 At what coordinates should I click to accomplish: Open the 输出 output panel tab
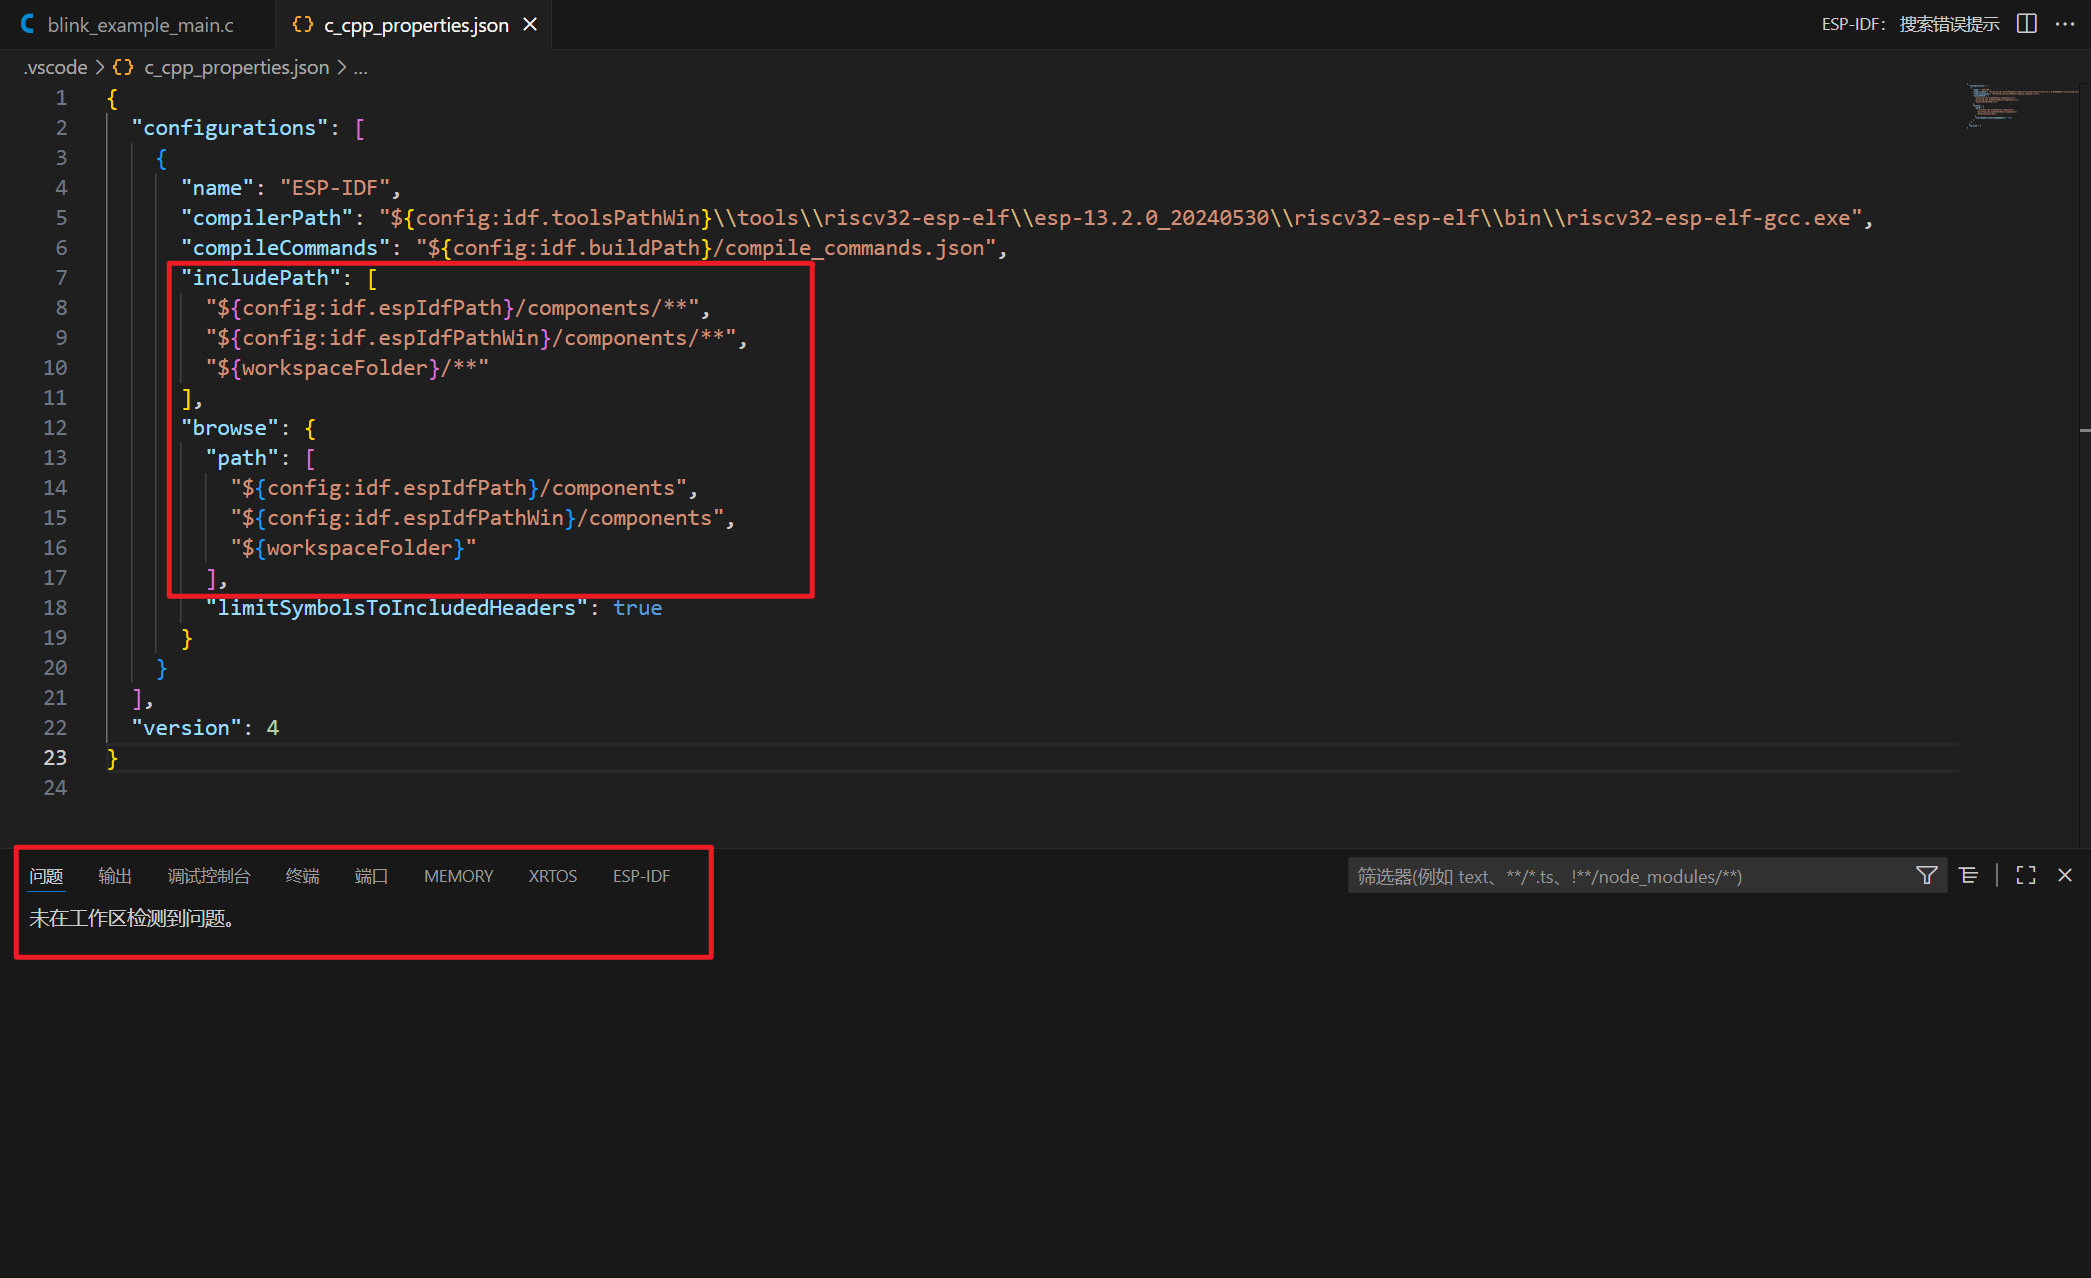[x=115, y=876]
